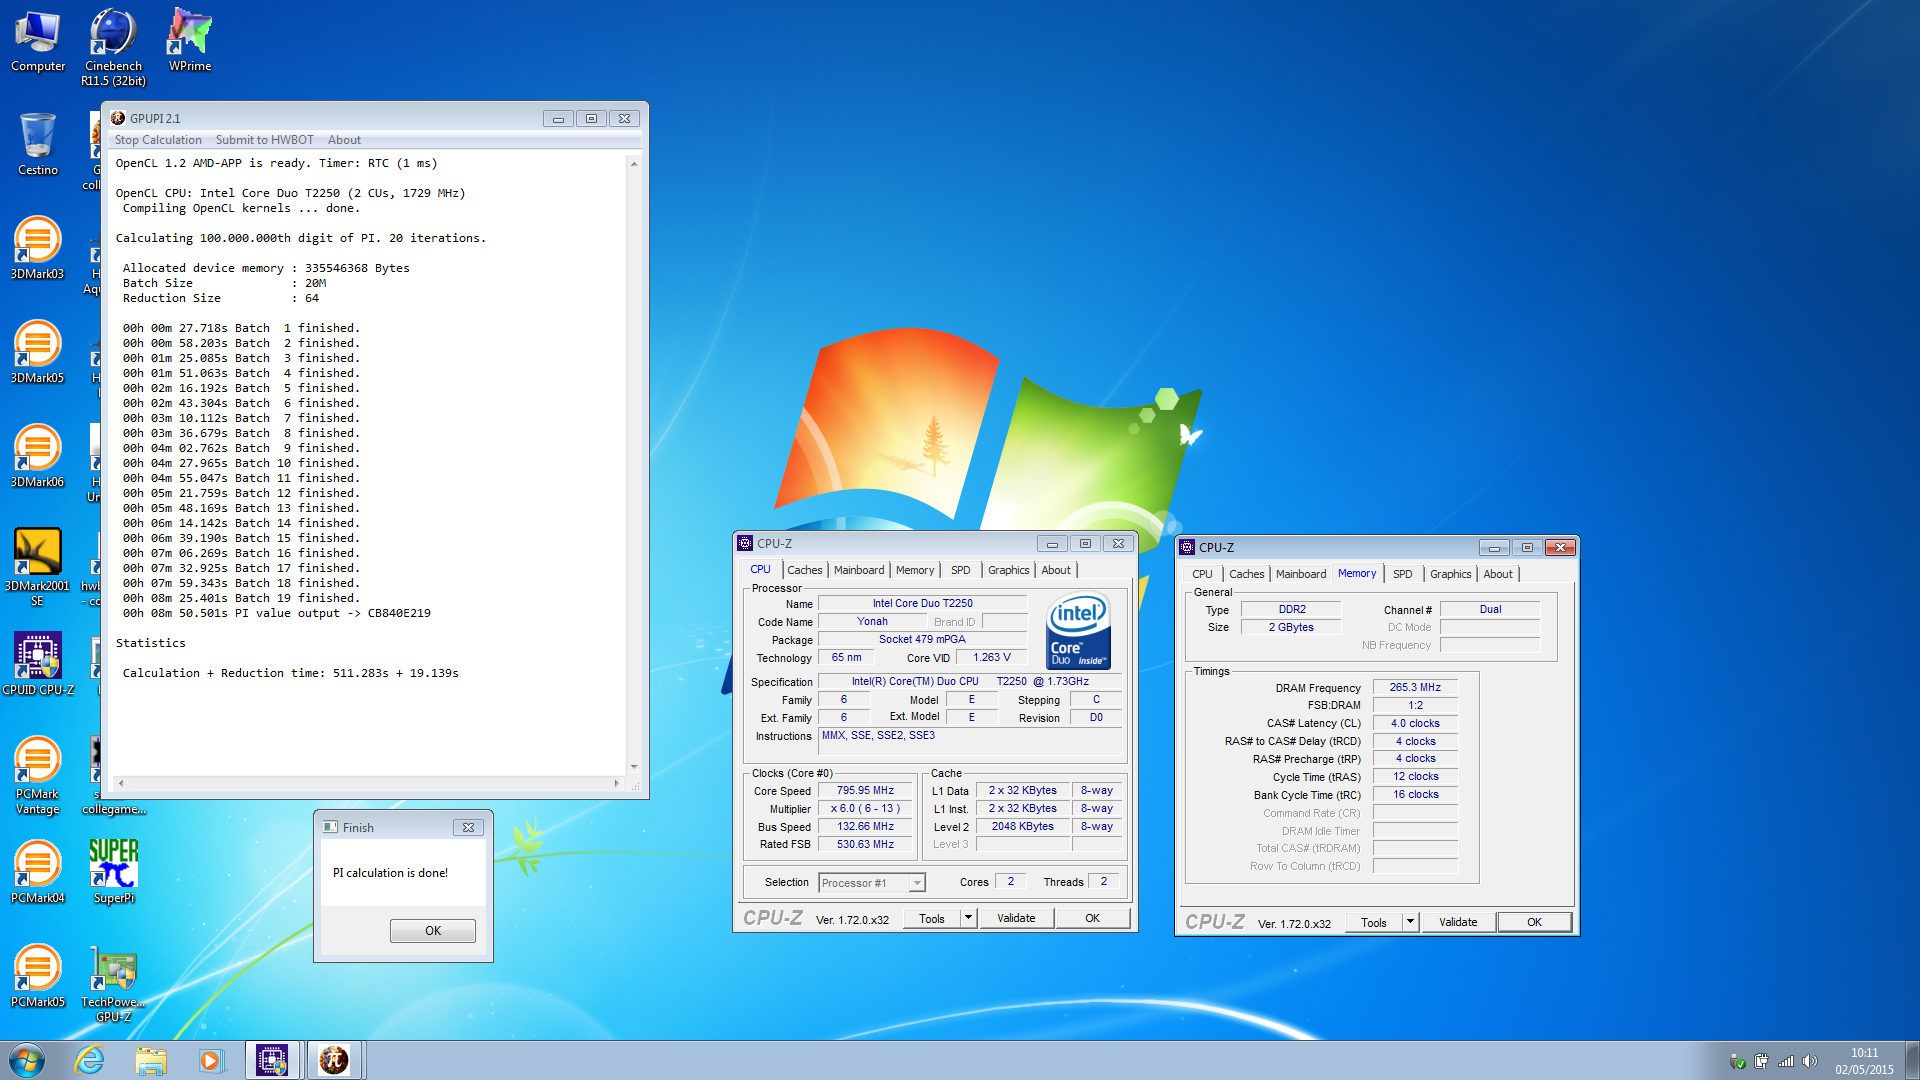
Task: Open Graphics tab in right CPU-Z window
Action: pyautogui.click(x=1450, y=574)
